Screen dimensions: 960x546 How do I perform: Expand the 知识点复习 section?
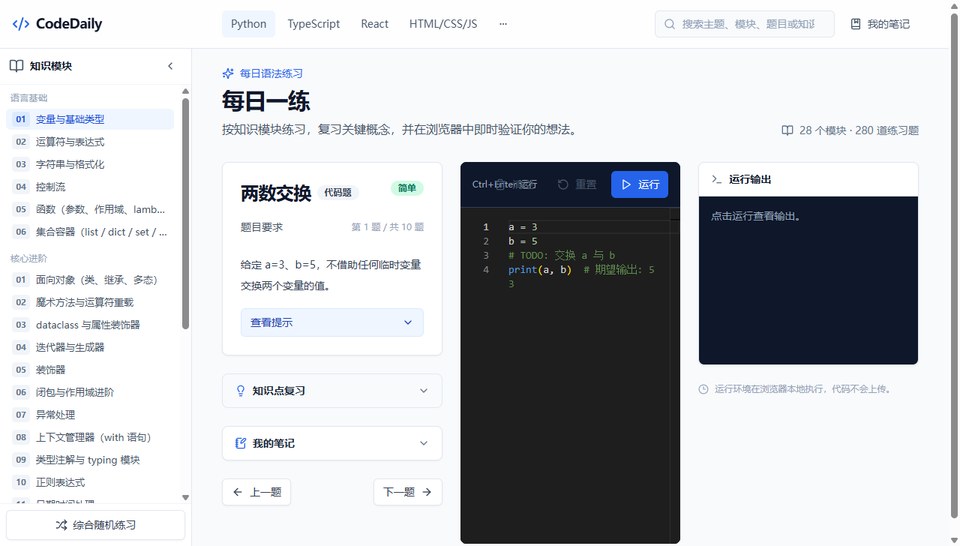[332, 391]
